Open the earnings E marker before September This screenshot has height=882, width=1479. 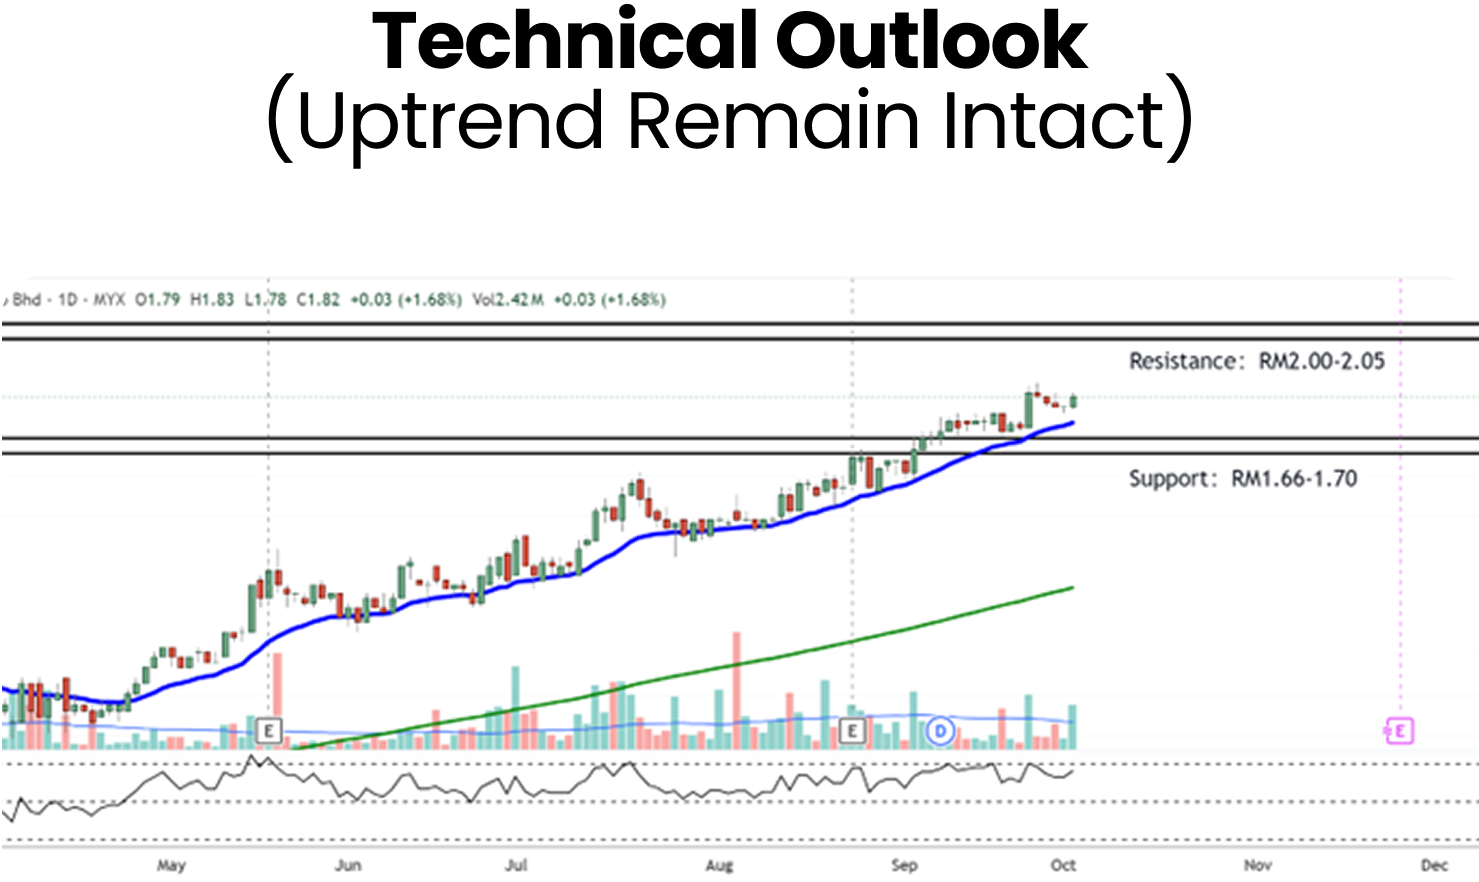click(x=852, y=731)
